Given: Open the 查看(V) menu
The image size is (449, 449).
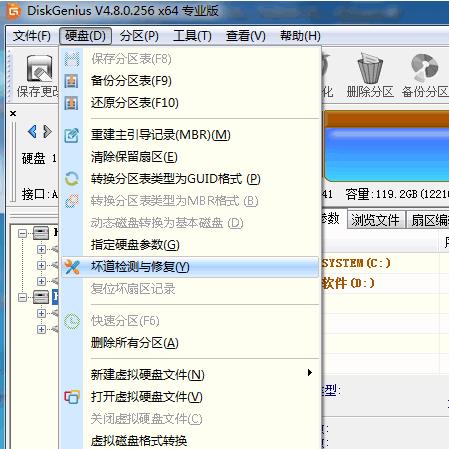Looking at the screenshot, I should (246, 36).
